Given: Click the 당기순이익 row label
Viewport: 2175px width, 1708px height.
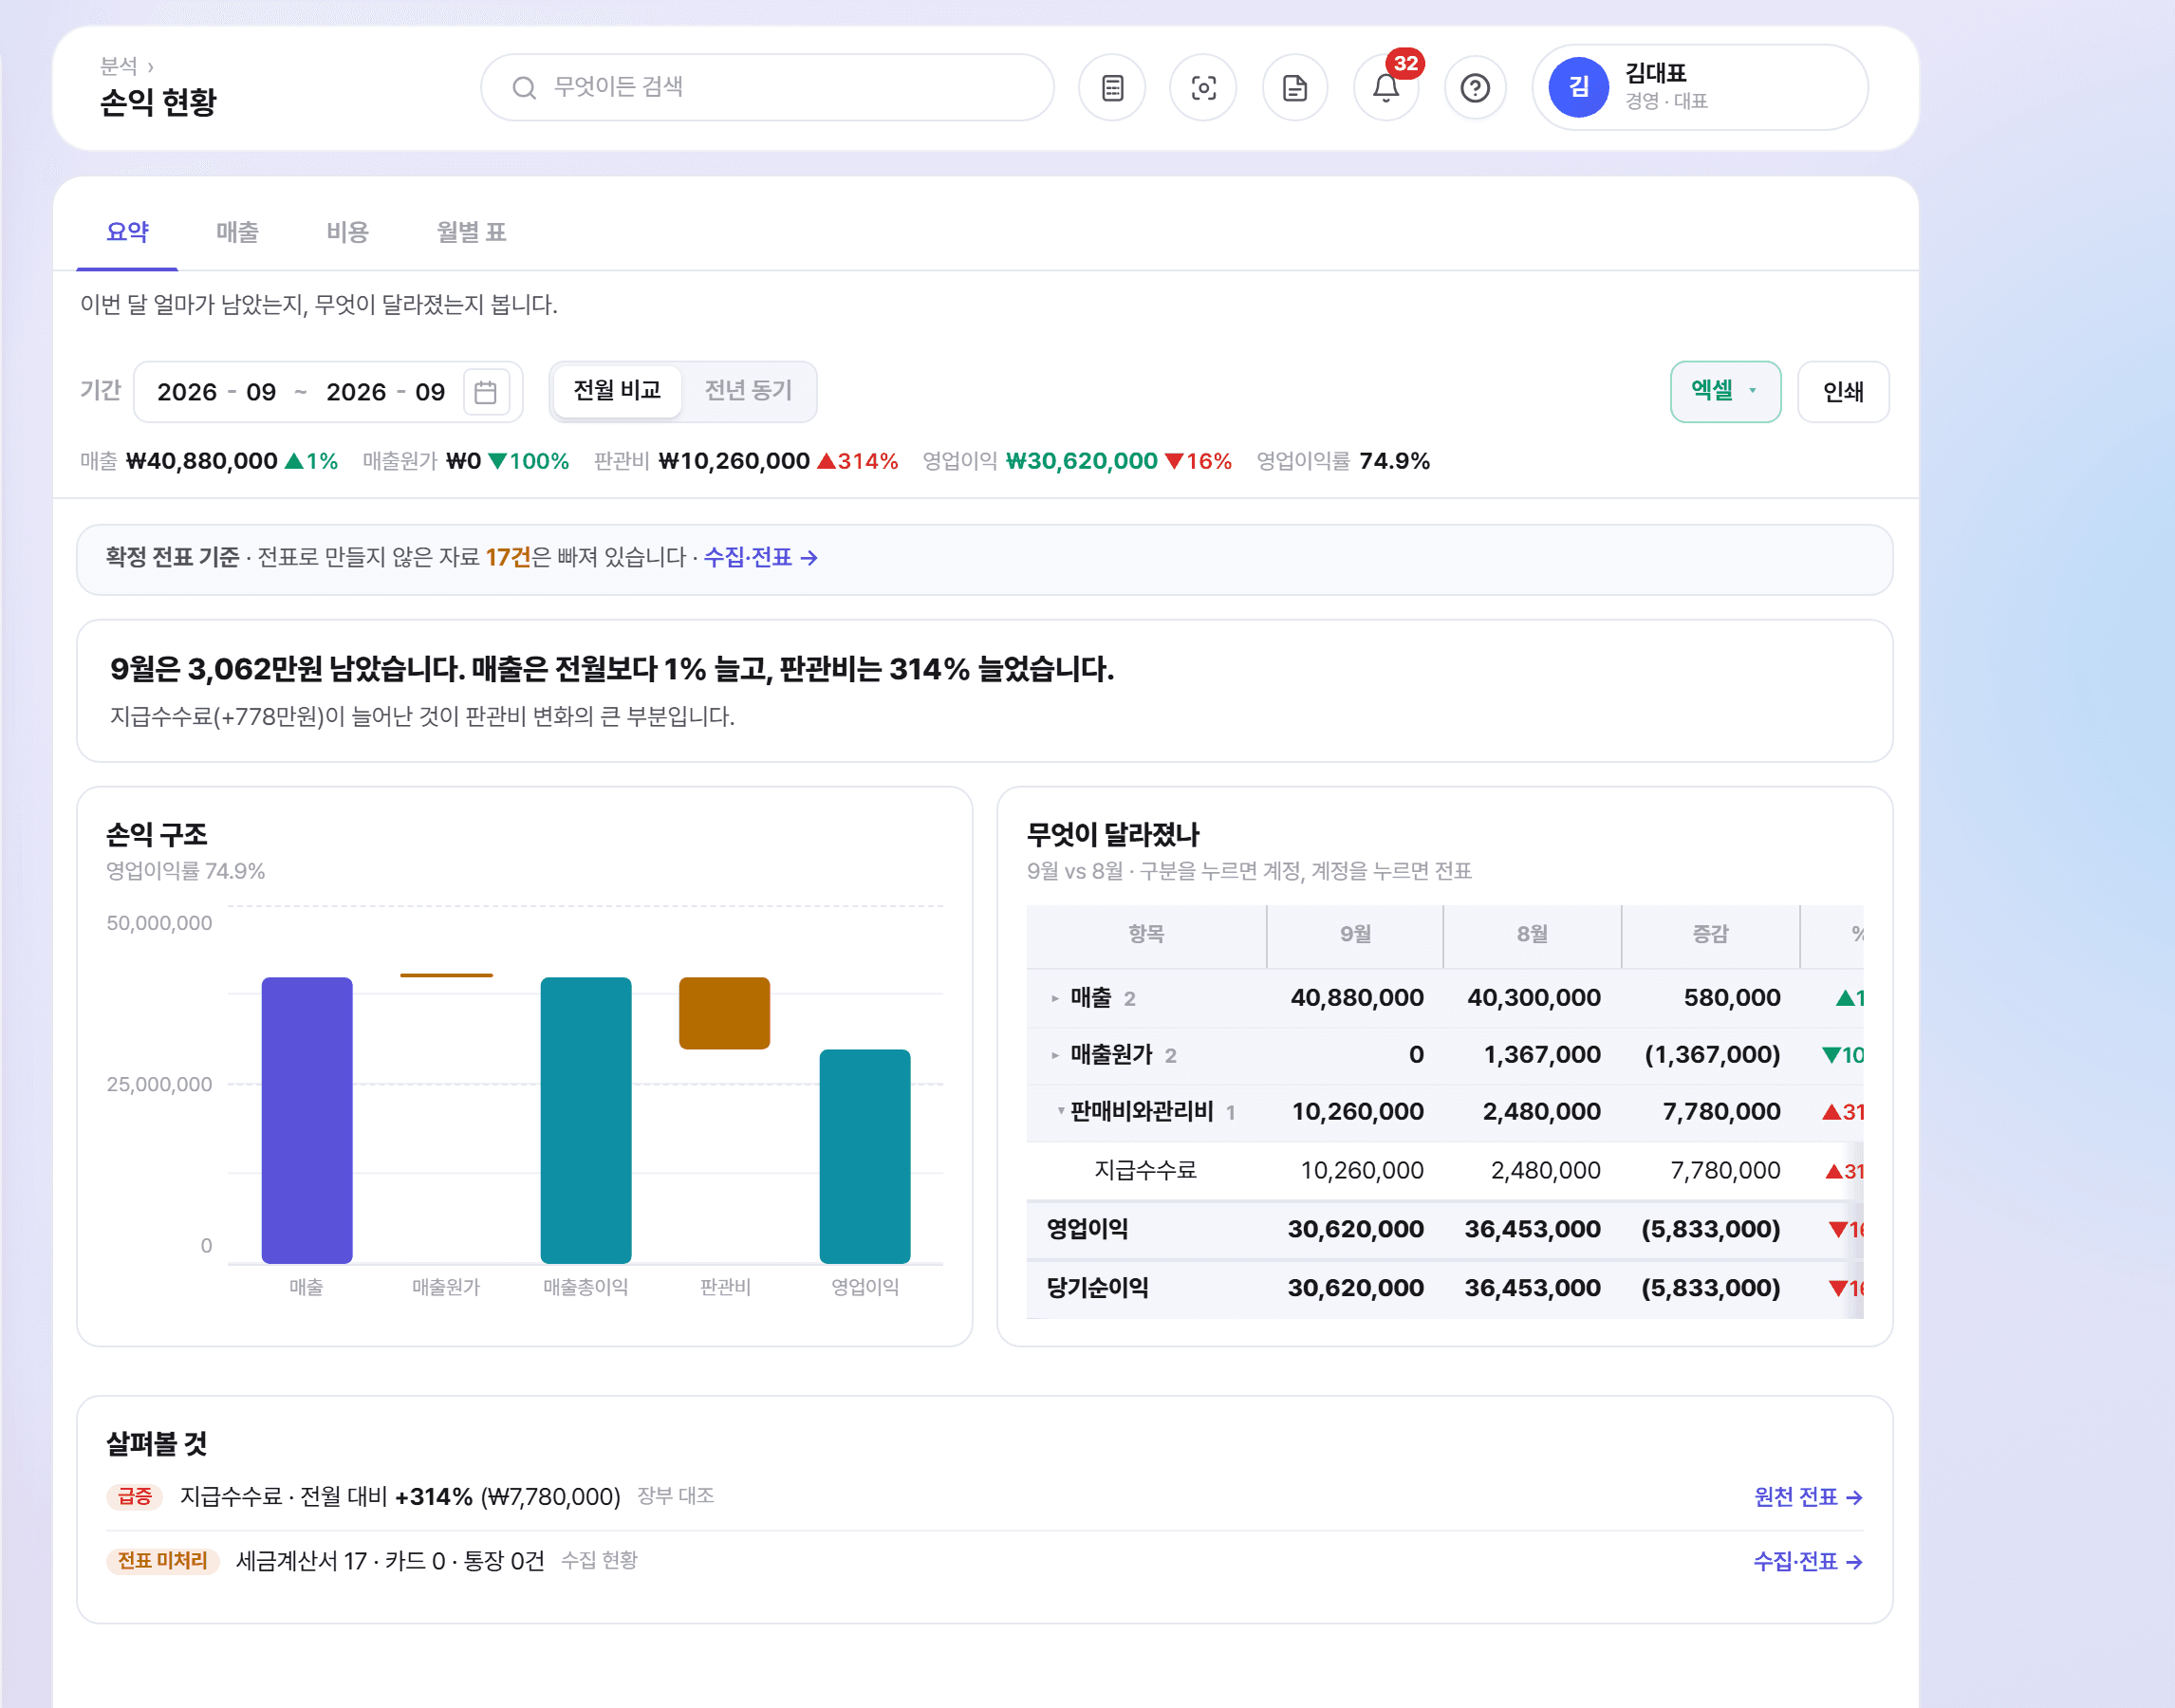Looking at the screenshot, I should coord(1097,1288).
